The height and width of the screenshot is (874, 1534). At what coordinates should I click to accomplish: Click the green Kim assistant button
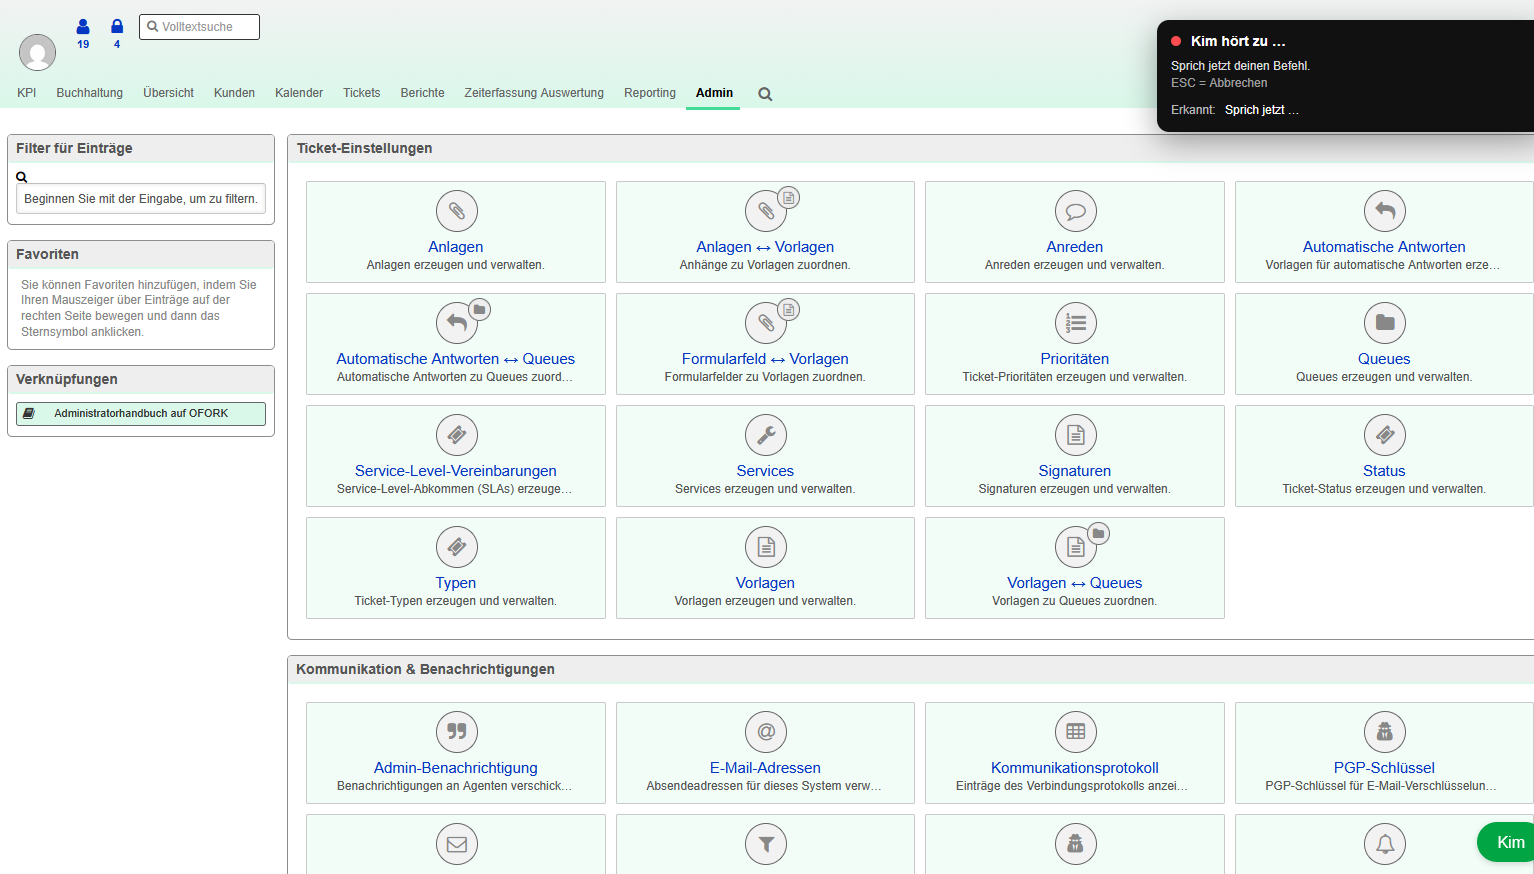point(1508,842)
